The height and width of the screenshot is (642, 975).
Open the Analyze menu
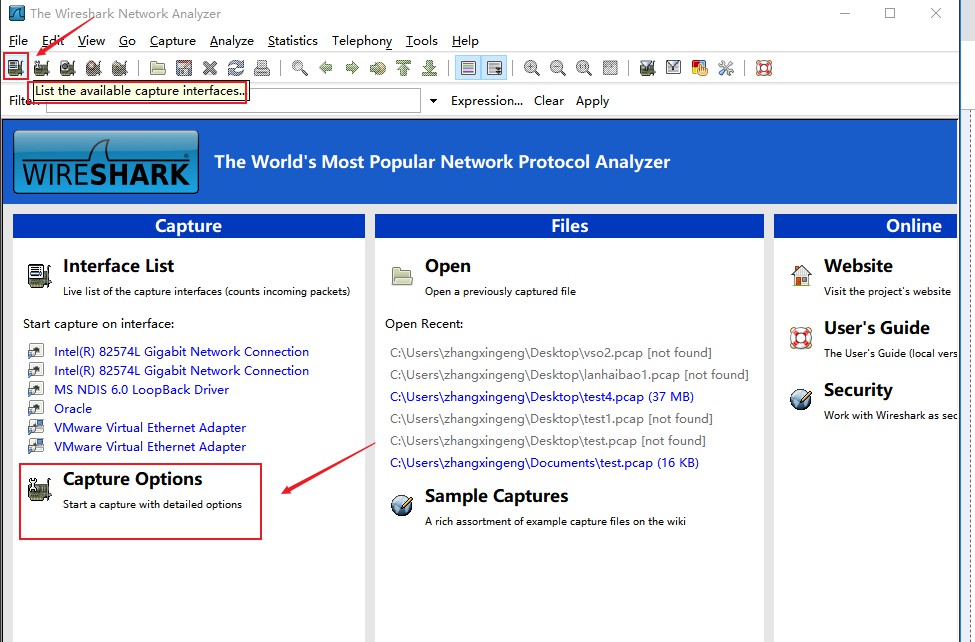(x=231, y=41)
